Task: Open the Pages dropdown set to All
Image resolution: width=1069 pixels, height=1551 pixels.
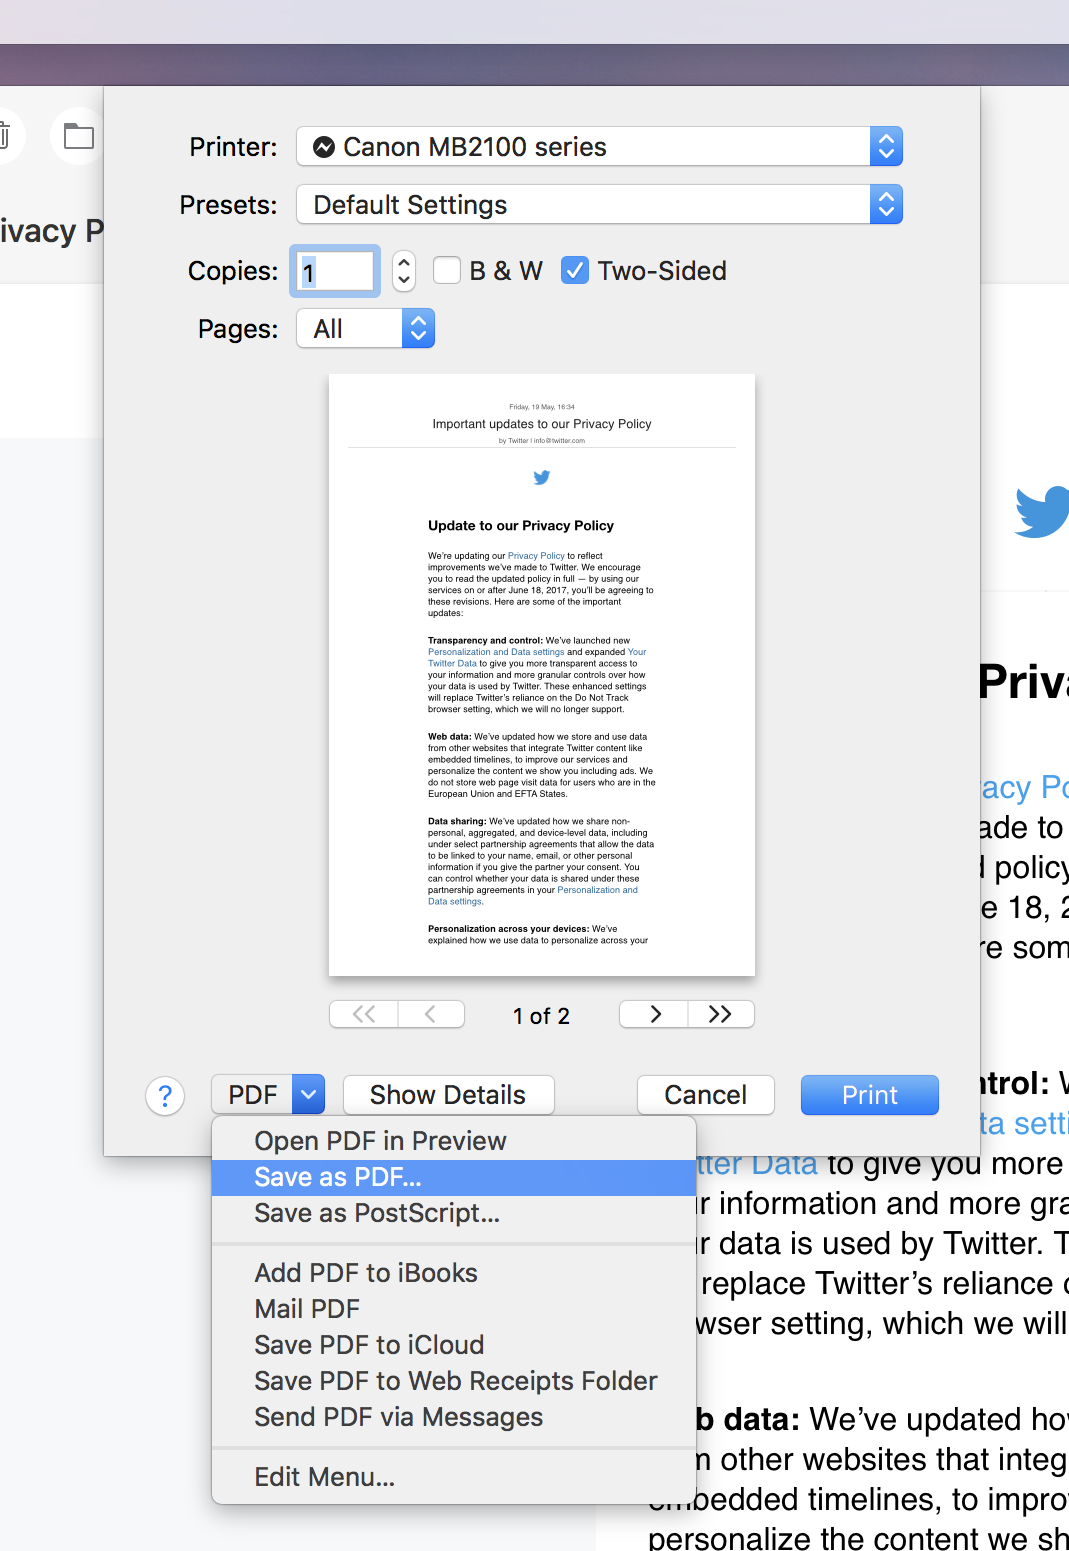Action: point(366,329)
